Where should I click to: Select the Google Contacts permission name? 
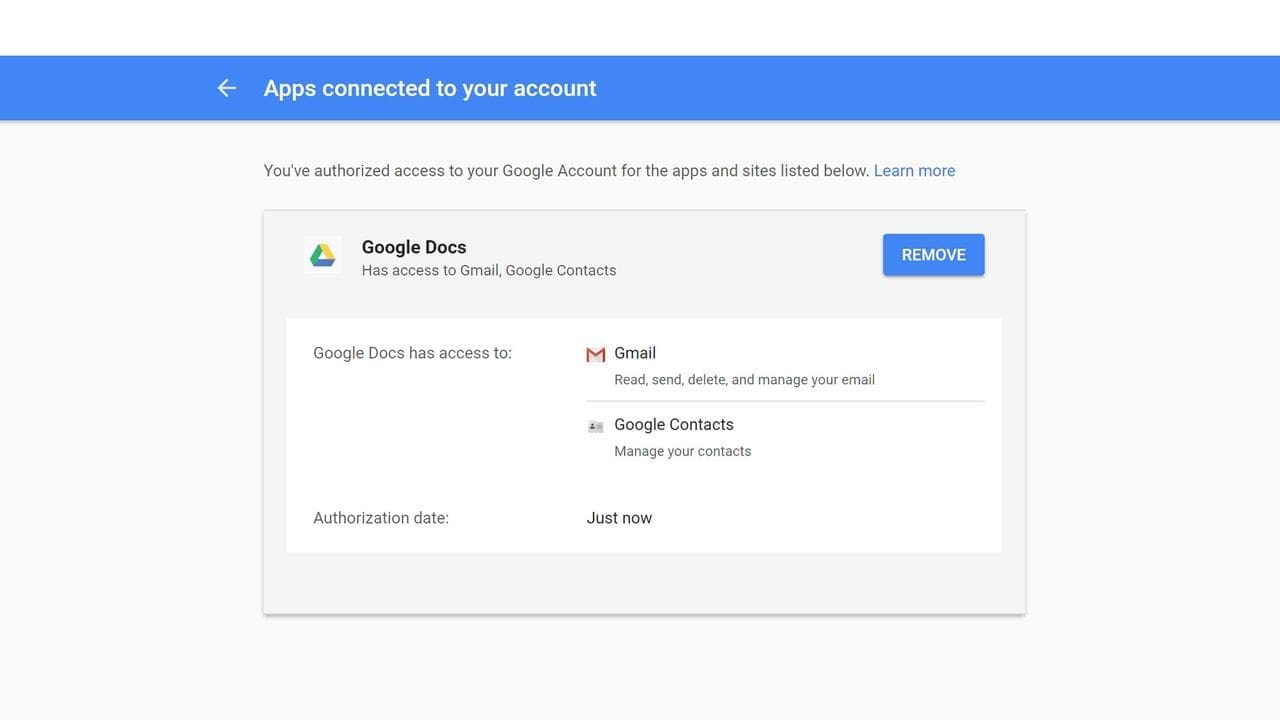pyautogui.click(x=674, y=425)
